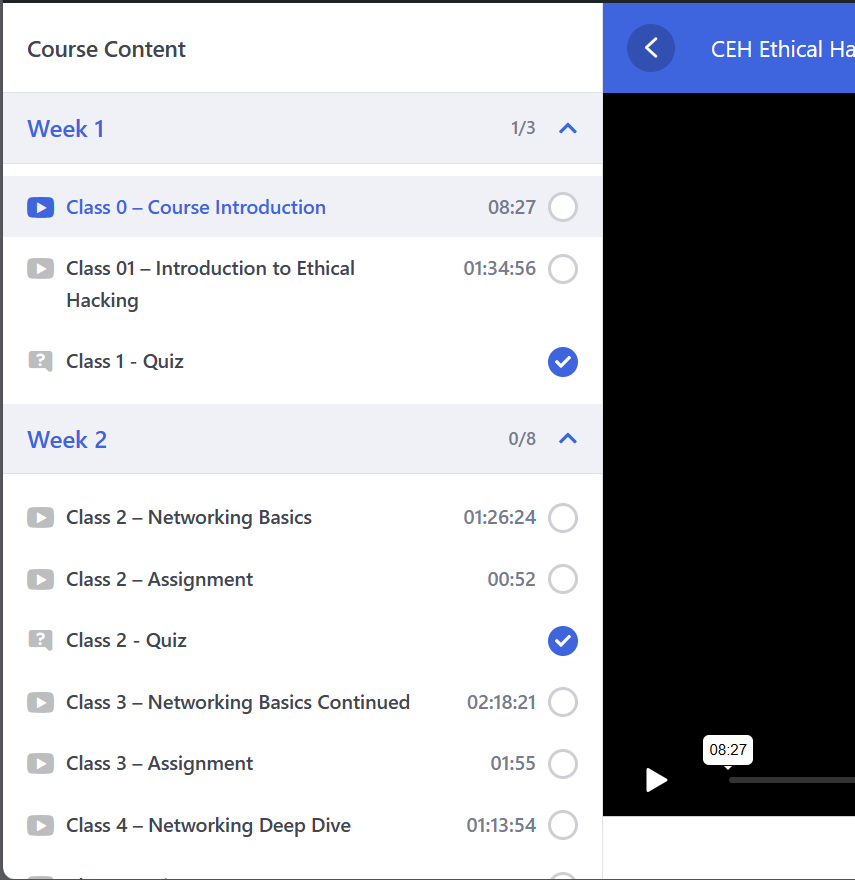Click video icon beside Class 01 Introduction
The width and height of the screenshot is (855, 880).
coord(40,268)
